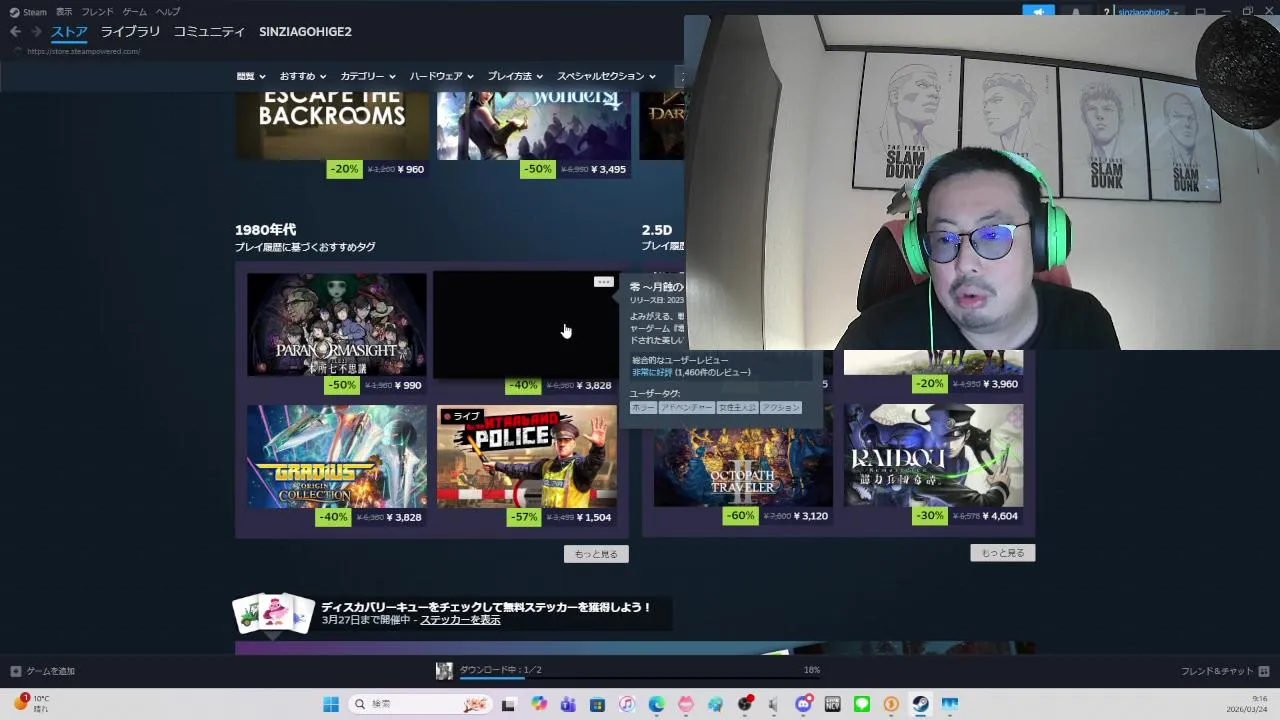Screen dimensions: 1280x720
Task: Click the 女性主人公 user tag
Action: point(737,408)
